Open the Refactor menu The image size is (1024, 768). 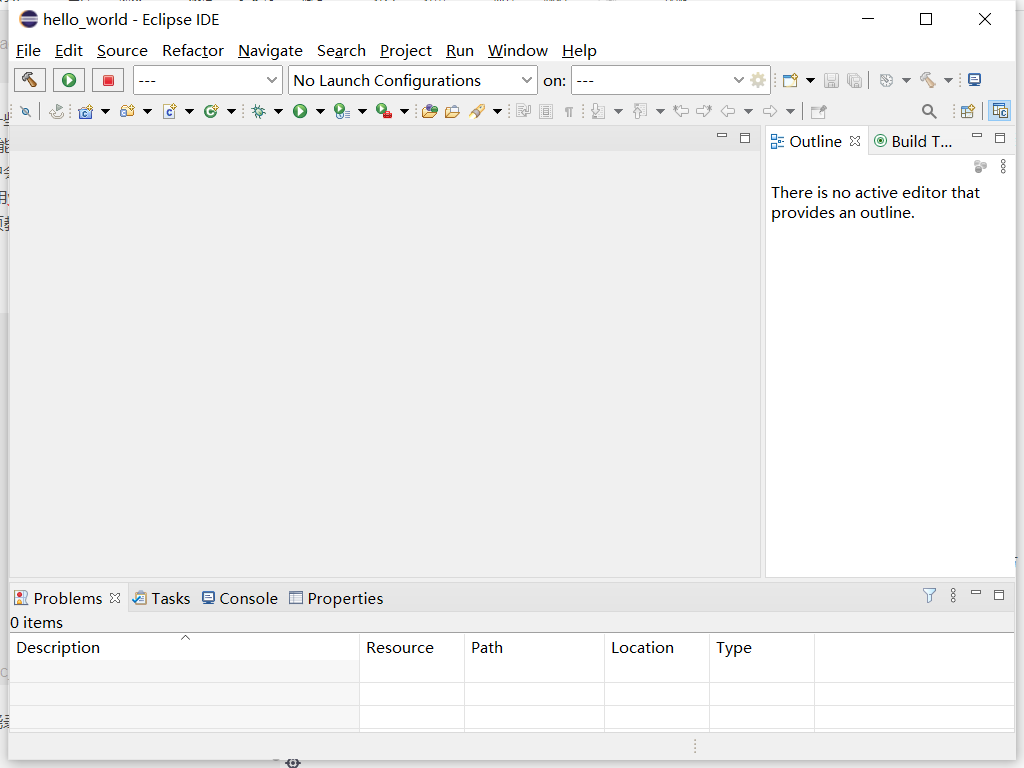pyautogui.click(x=193, y=51)
